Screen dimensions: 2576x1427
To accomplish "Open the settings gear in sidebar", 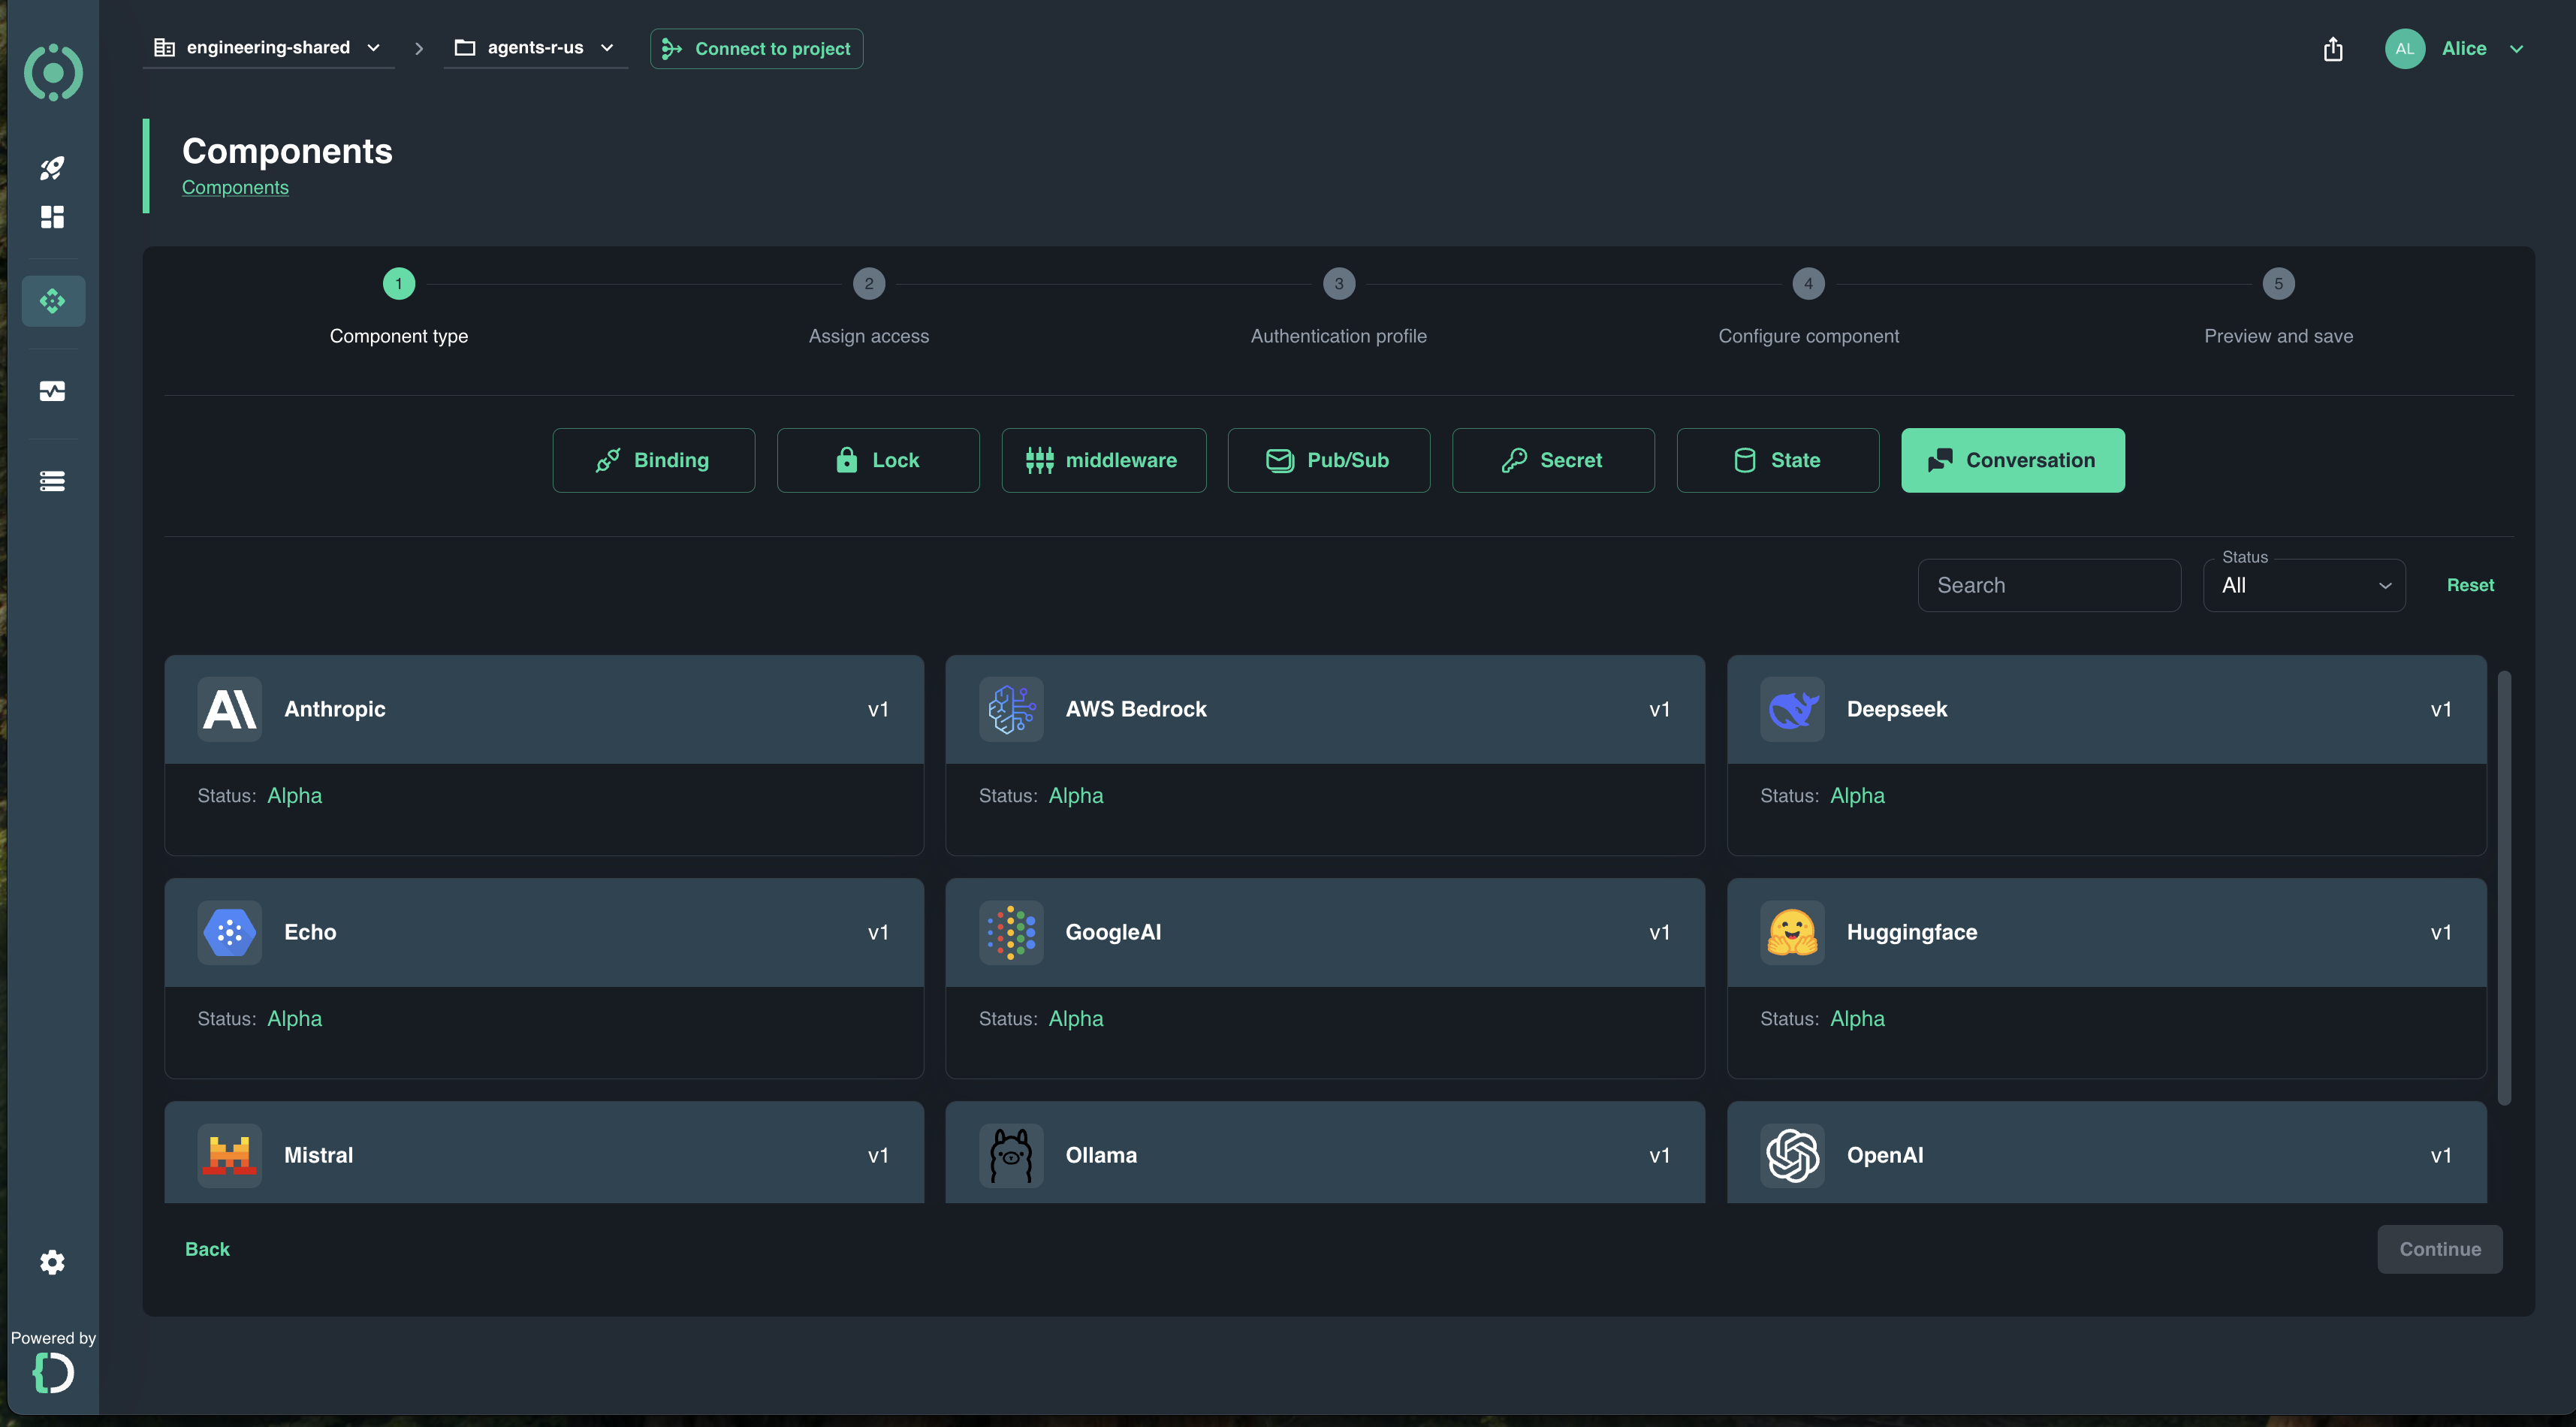I will click(x=52, y=1262).
